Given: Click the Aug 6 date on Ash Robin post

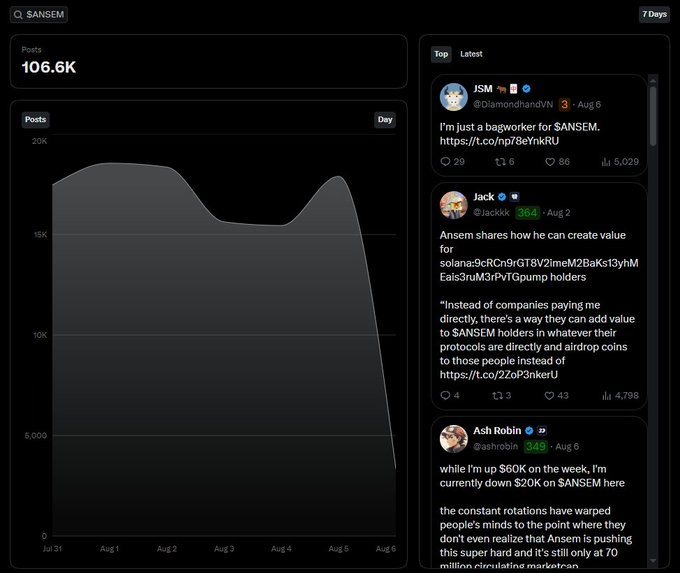Looking at the screenshot, I should click(x=567, y=446).
